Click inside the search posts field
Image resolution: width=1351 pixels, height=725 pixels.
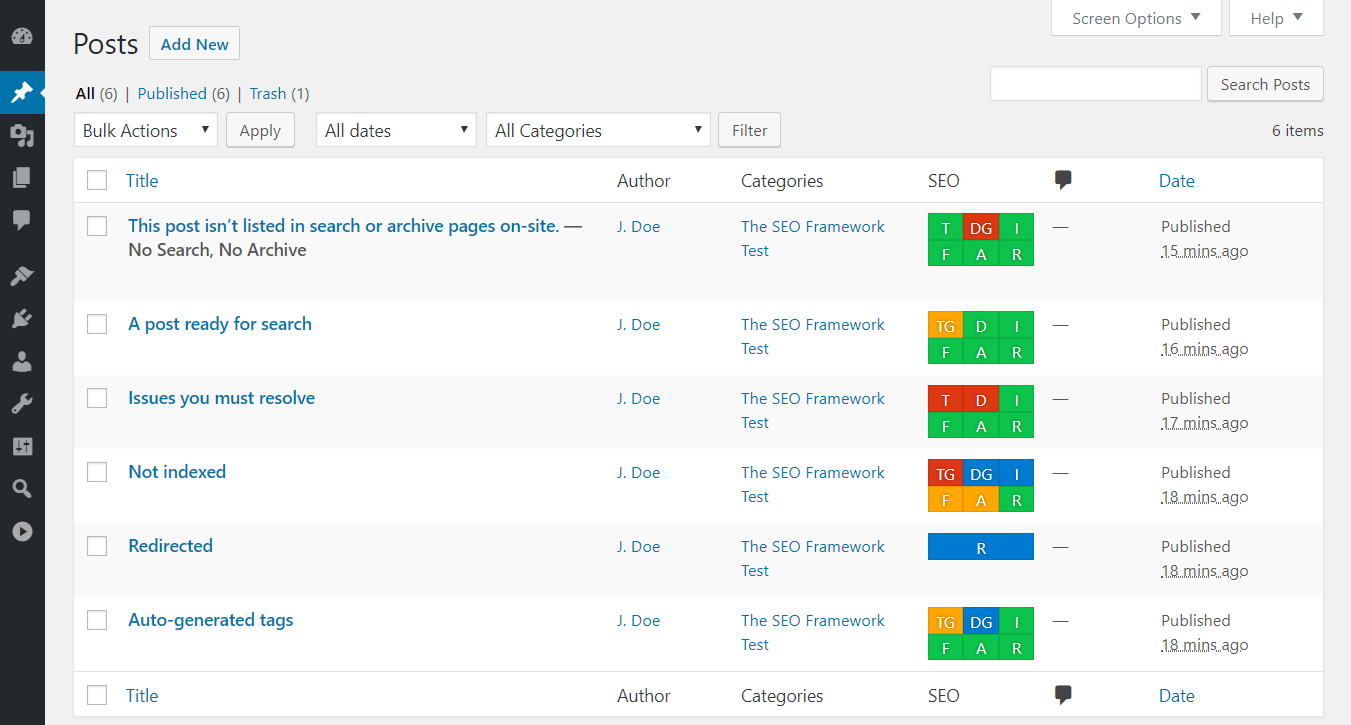[x=1095, y=83]
